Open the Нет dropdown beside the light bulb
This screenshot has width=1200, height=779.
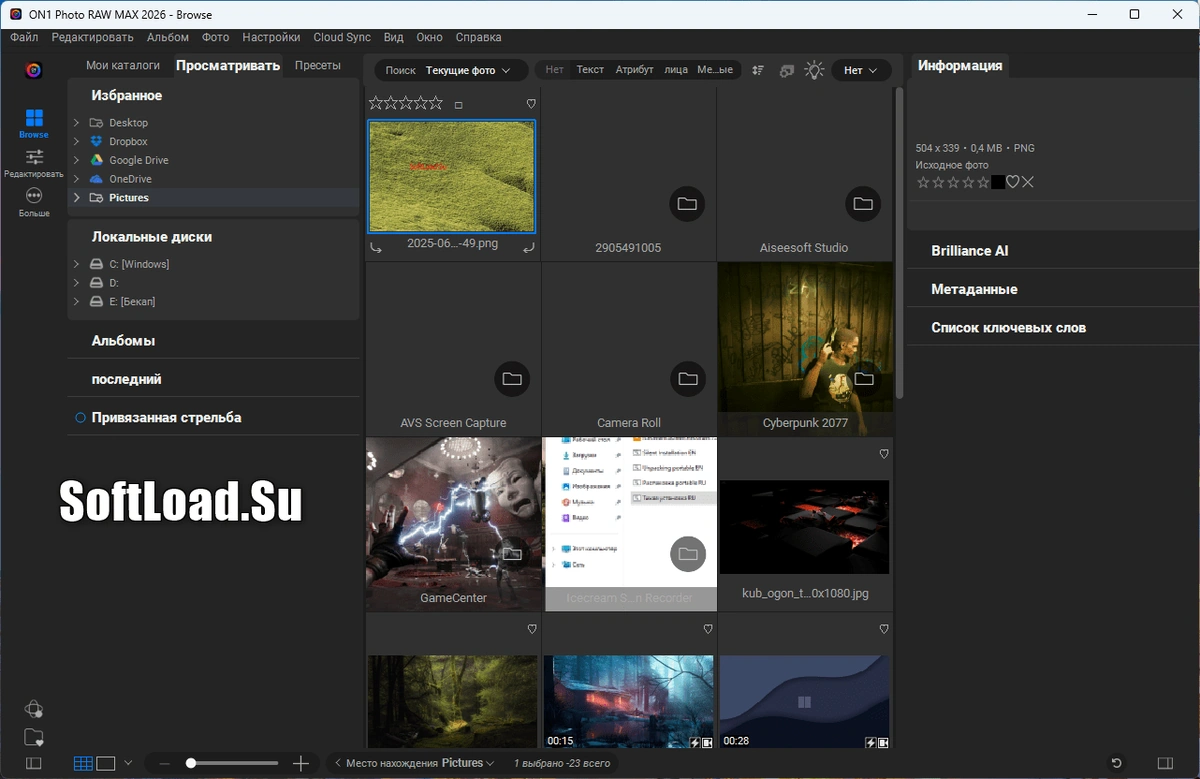point(860,70)
